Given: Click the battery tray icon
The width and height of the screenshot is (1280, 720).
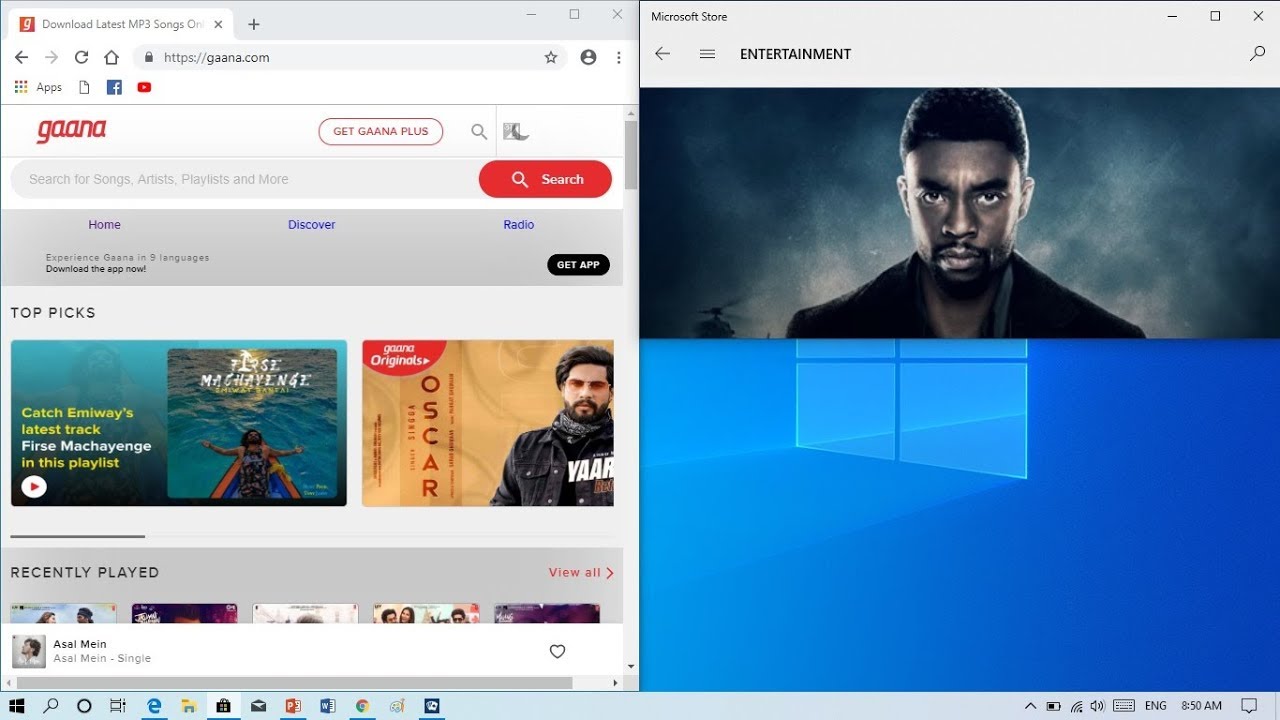Looking at the screenshot, I should 1053,706.
